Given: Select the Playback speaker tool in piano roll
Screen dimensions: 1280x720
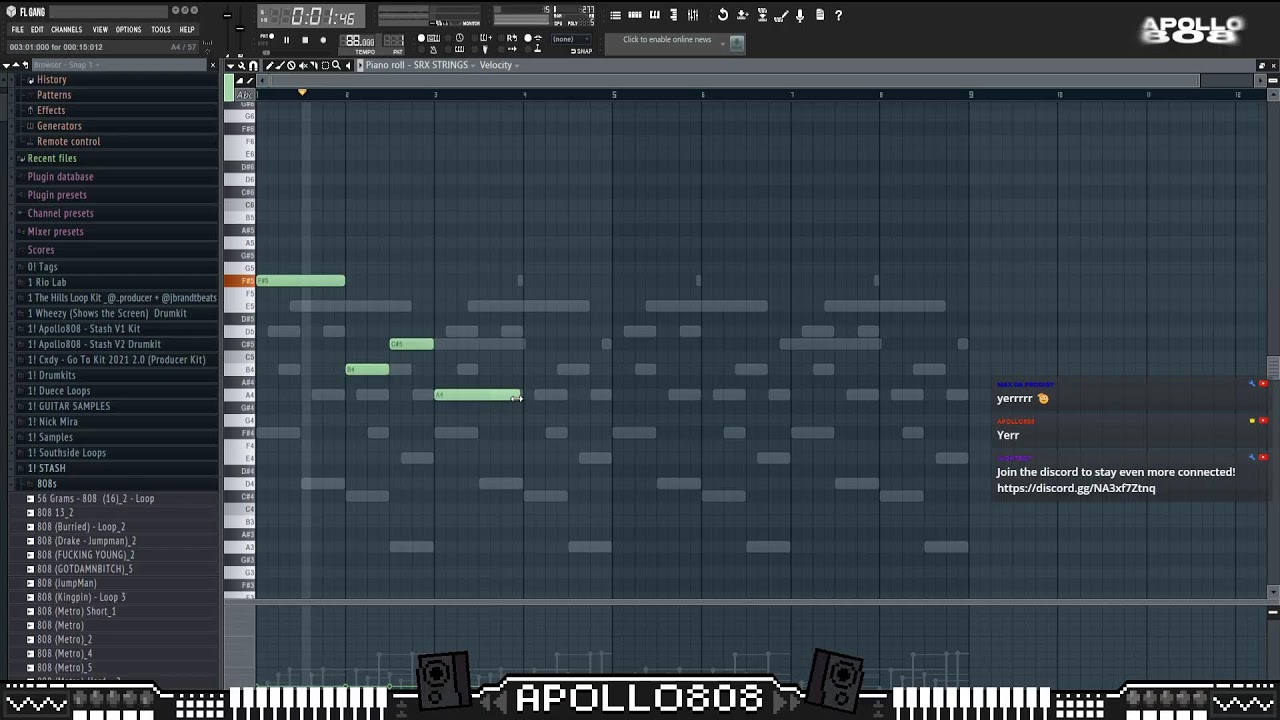Looking at the screenshot, I should [347, 65].
